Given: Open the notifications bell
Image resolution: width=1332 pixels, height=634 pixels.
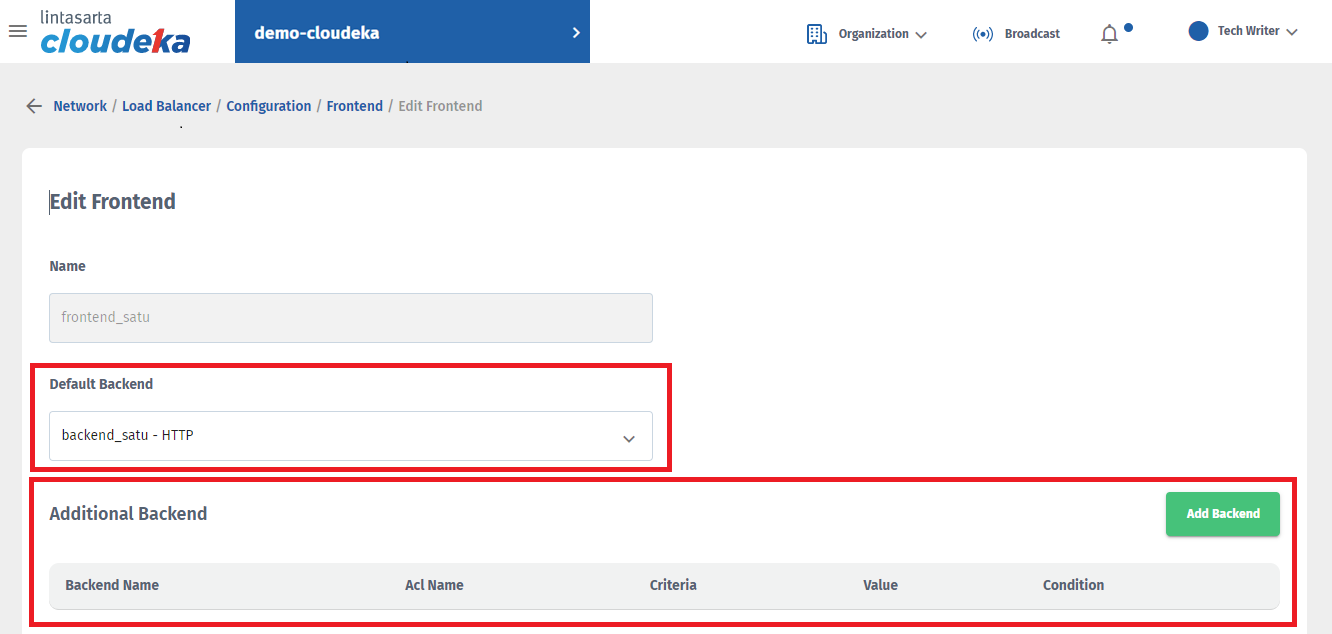Looking at the screenshot, I should click(1109, 34).
